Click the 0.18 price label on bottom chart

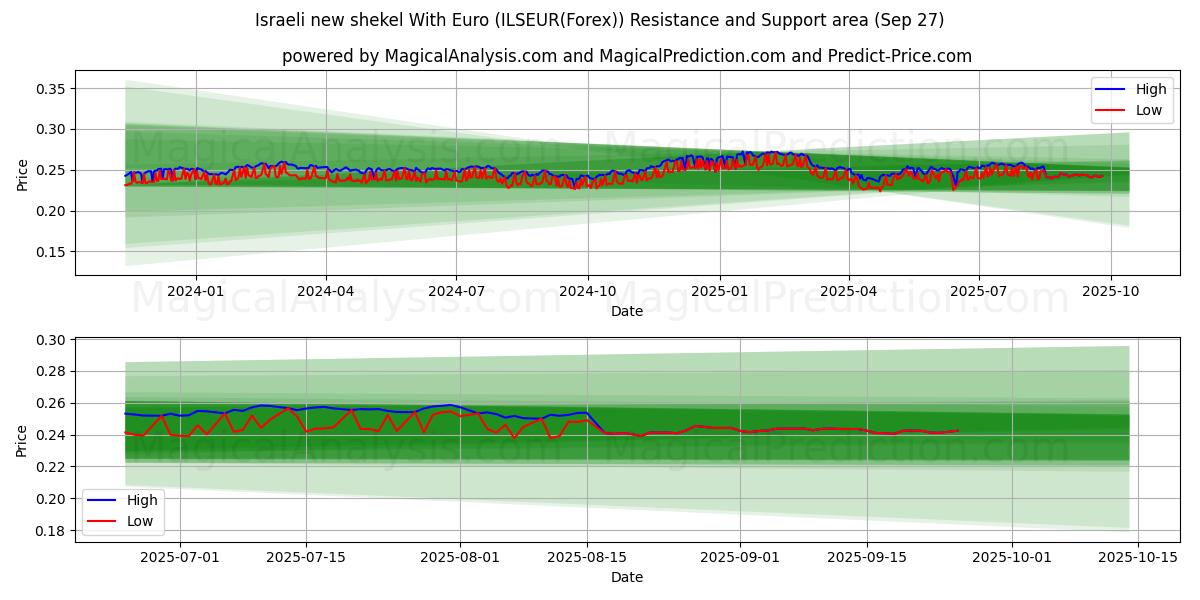click(52, 531)
